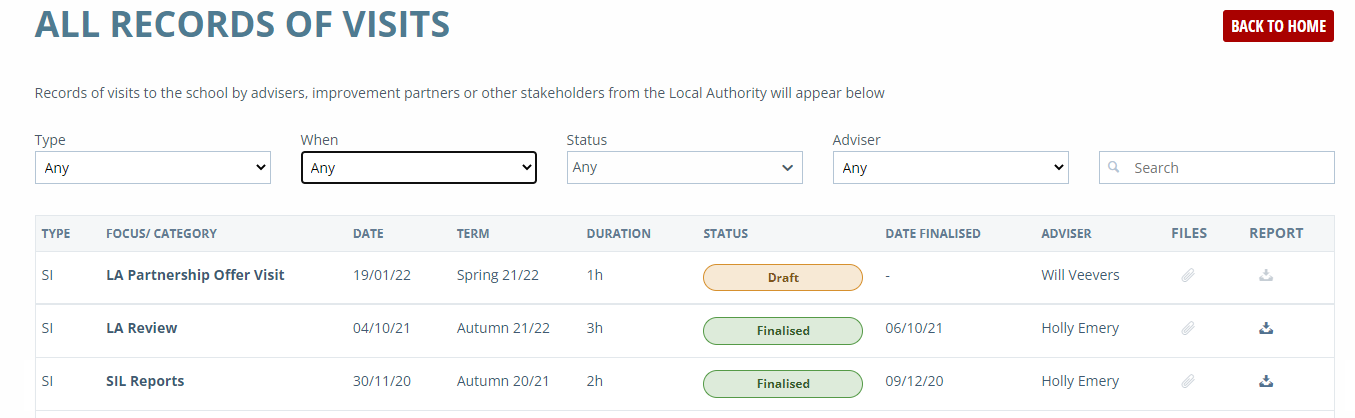1355x418 pixels.
Task: Click the paperclip files icon for SIL Reports
Action: 1188,382
